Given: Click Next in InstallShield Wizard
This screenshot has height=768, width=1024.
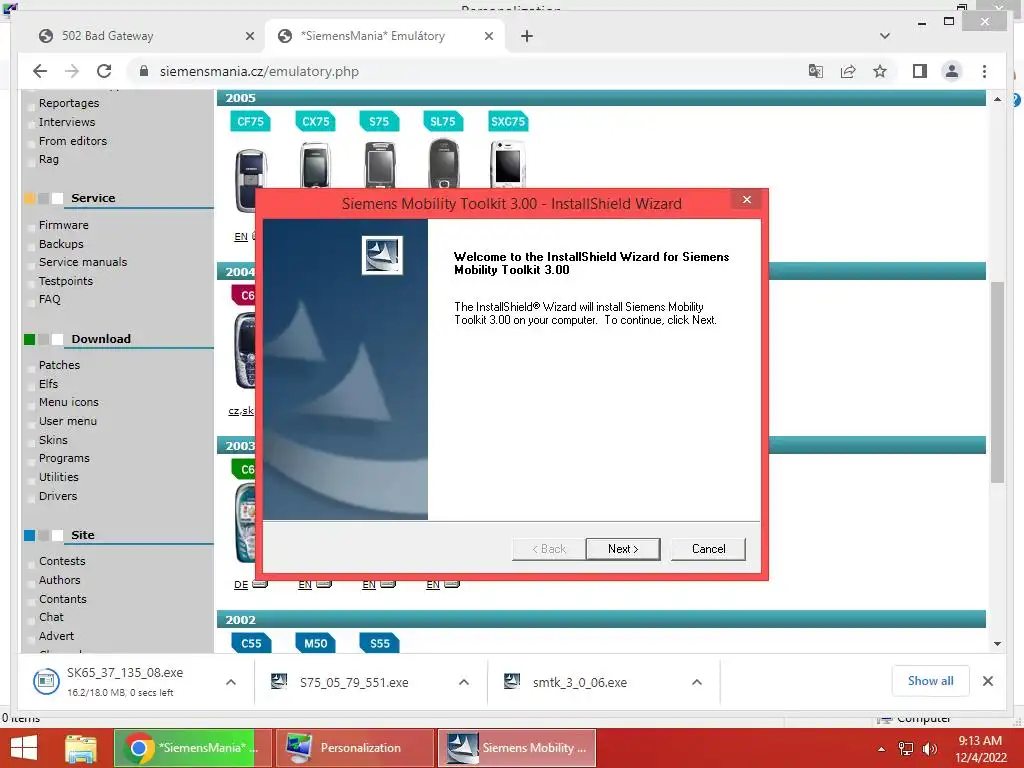Looking at the screenshot, I should click(622, 549).
